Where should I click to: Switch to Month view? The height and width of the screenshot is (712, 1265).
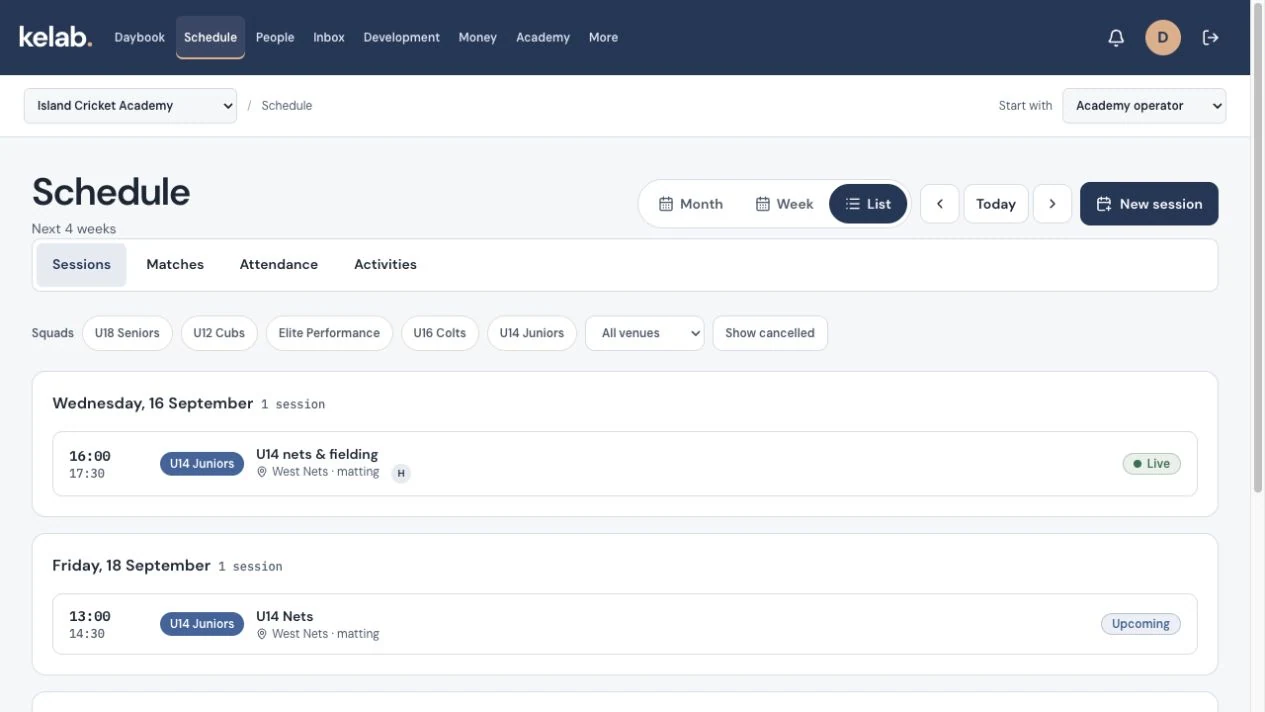coord(691,204)
